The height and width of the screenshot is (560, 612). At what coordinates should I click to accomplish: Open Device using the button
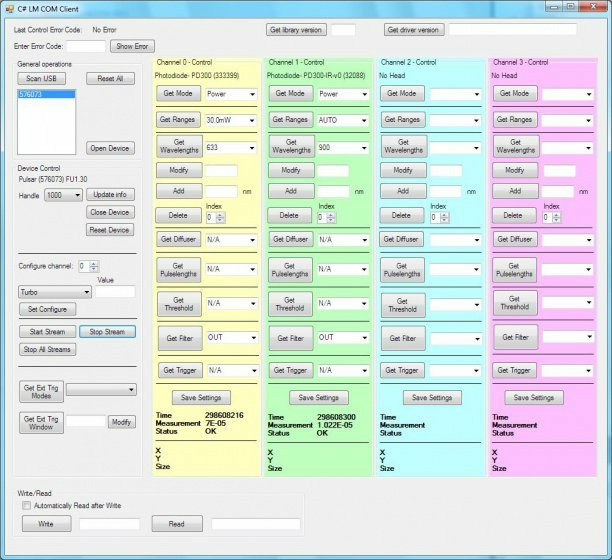click(x=110, y=148)
